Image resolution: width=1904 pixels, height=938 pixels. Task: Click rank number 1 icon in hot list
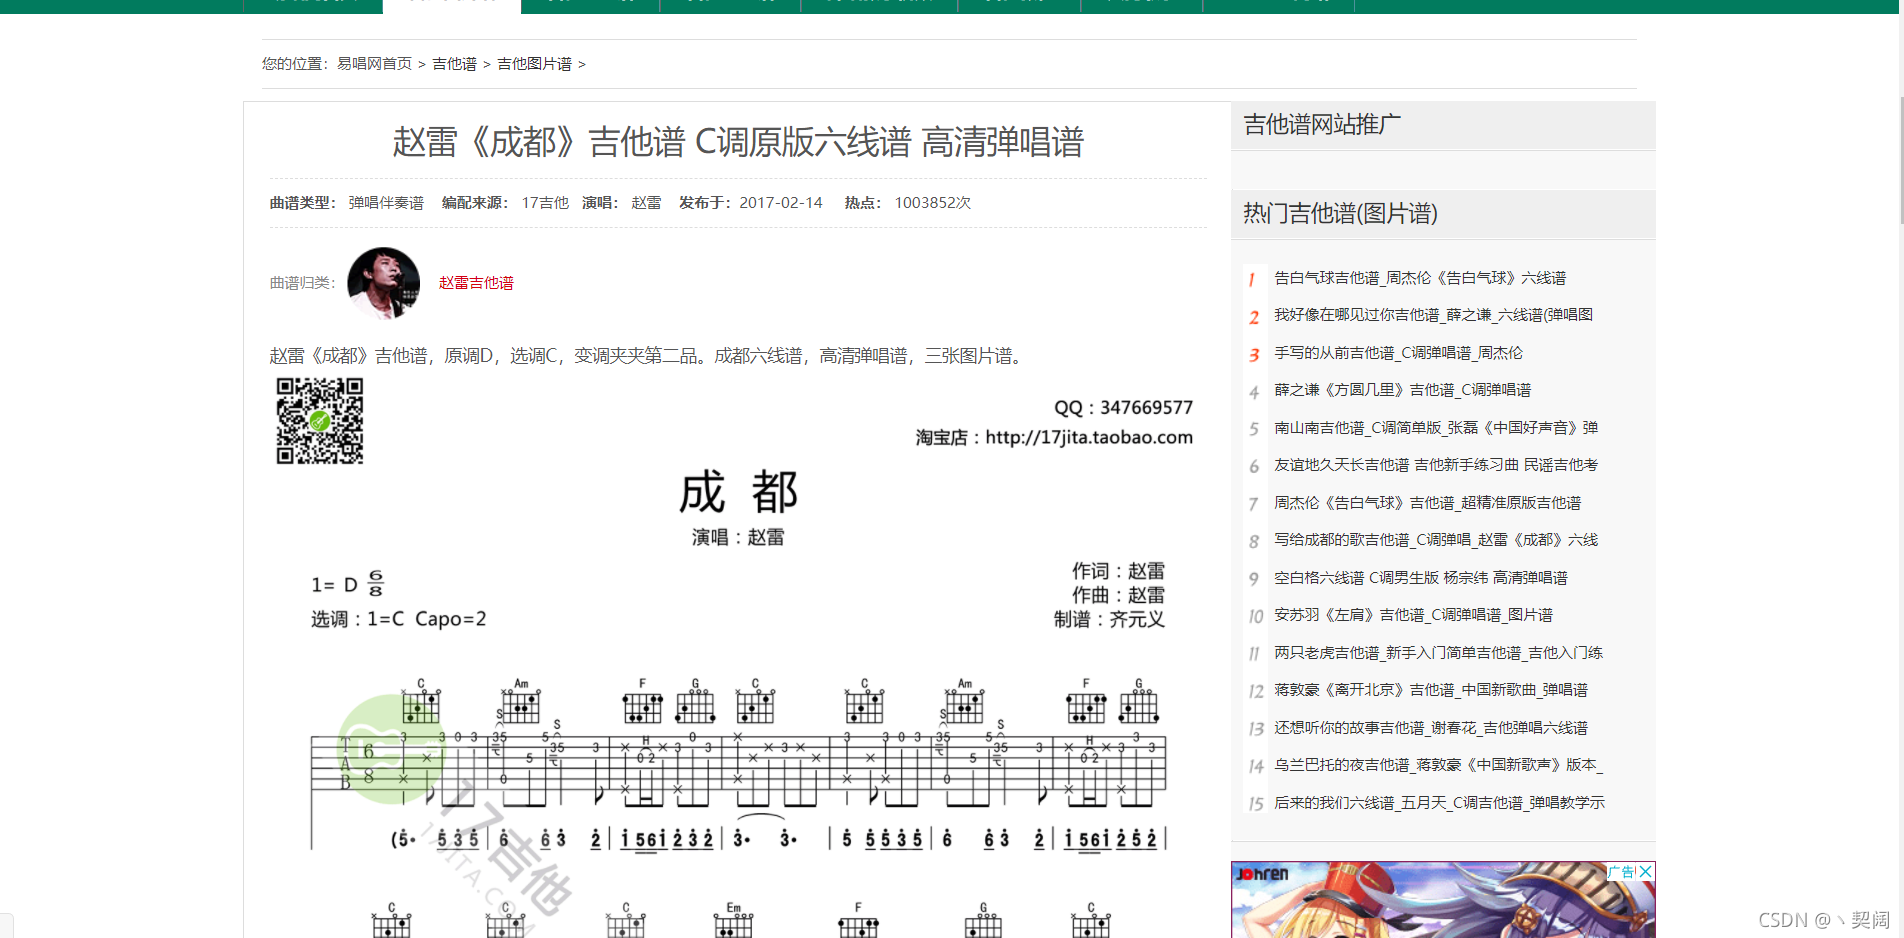1252,279
